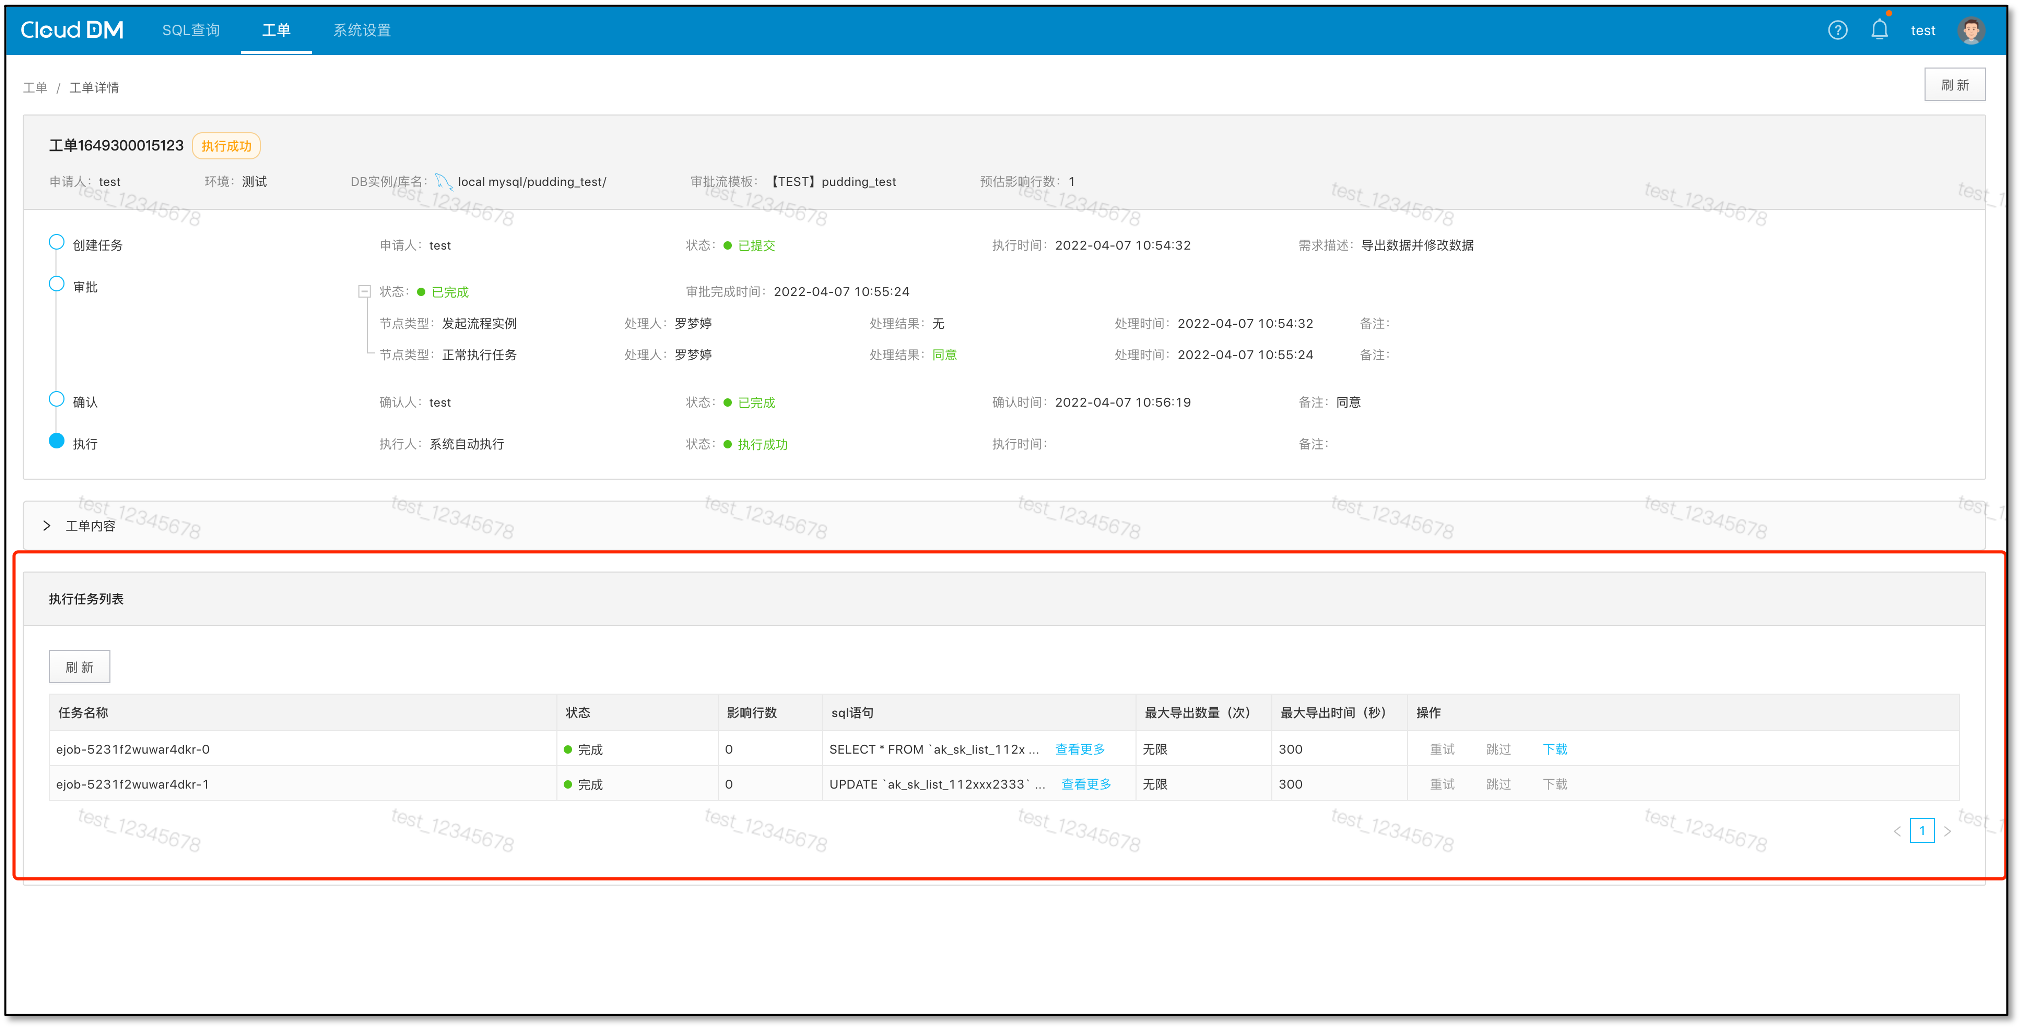This screenshot has height=1029, width=2022.
Task: Click the 创建任务 step circle
Action: (x=57, y=242)
